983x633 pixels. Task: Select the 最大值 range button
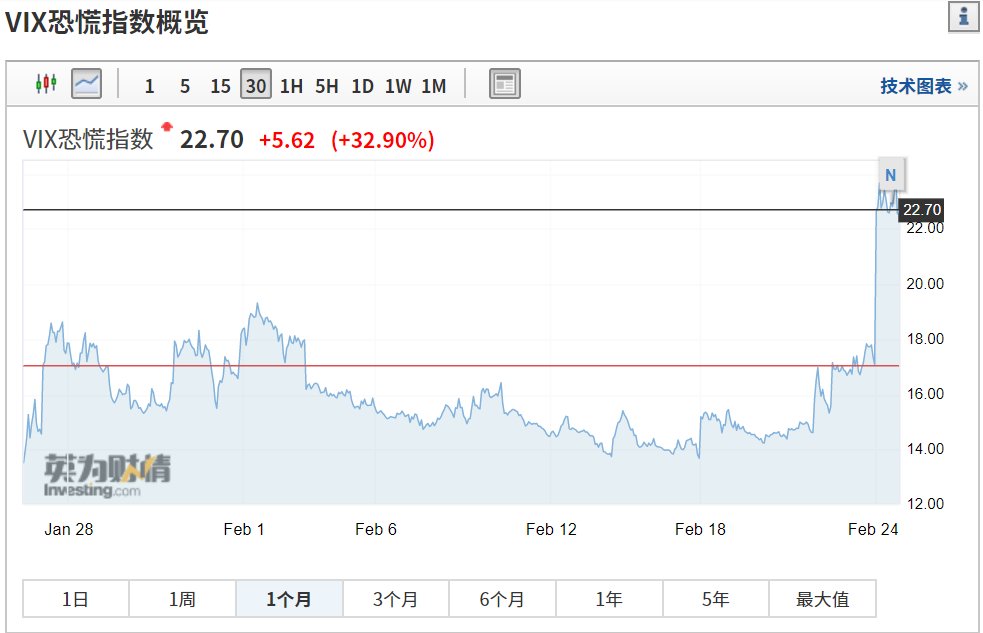tap(822, 599)
